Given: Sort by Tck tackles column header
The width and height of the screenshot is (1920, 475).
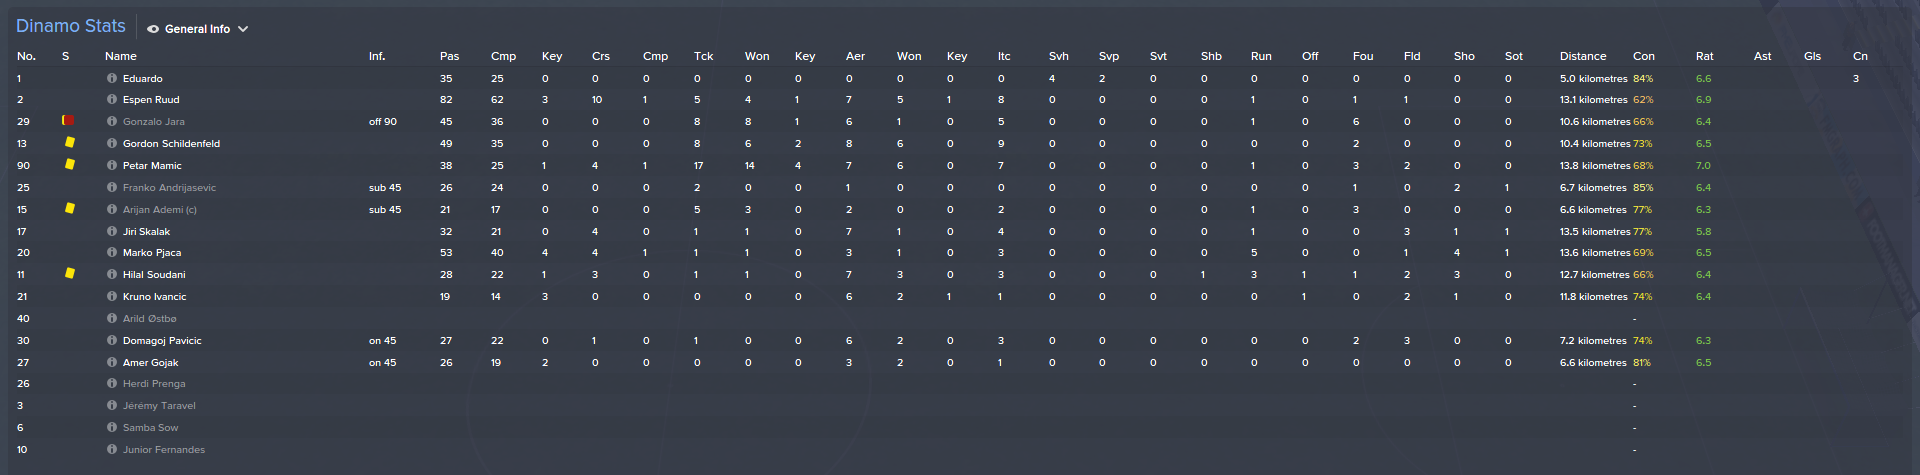Looking at the screenshot, I should (703, 56).
